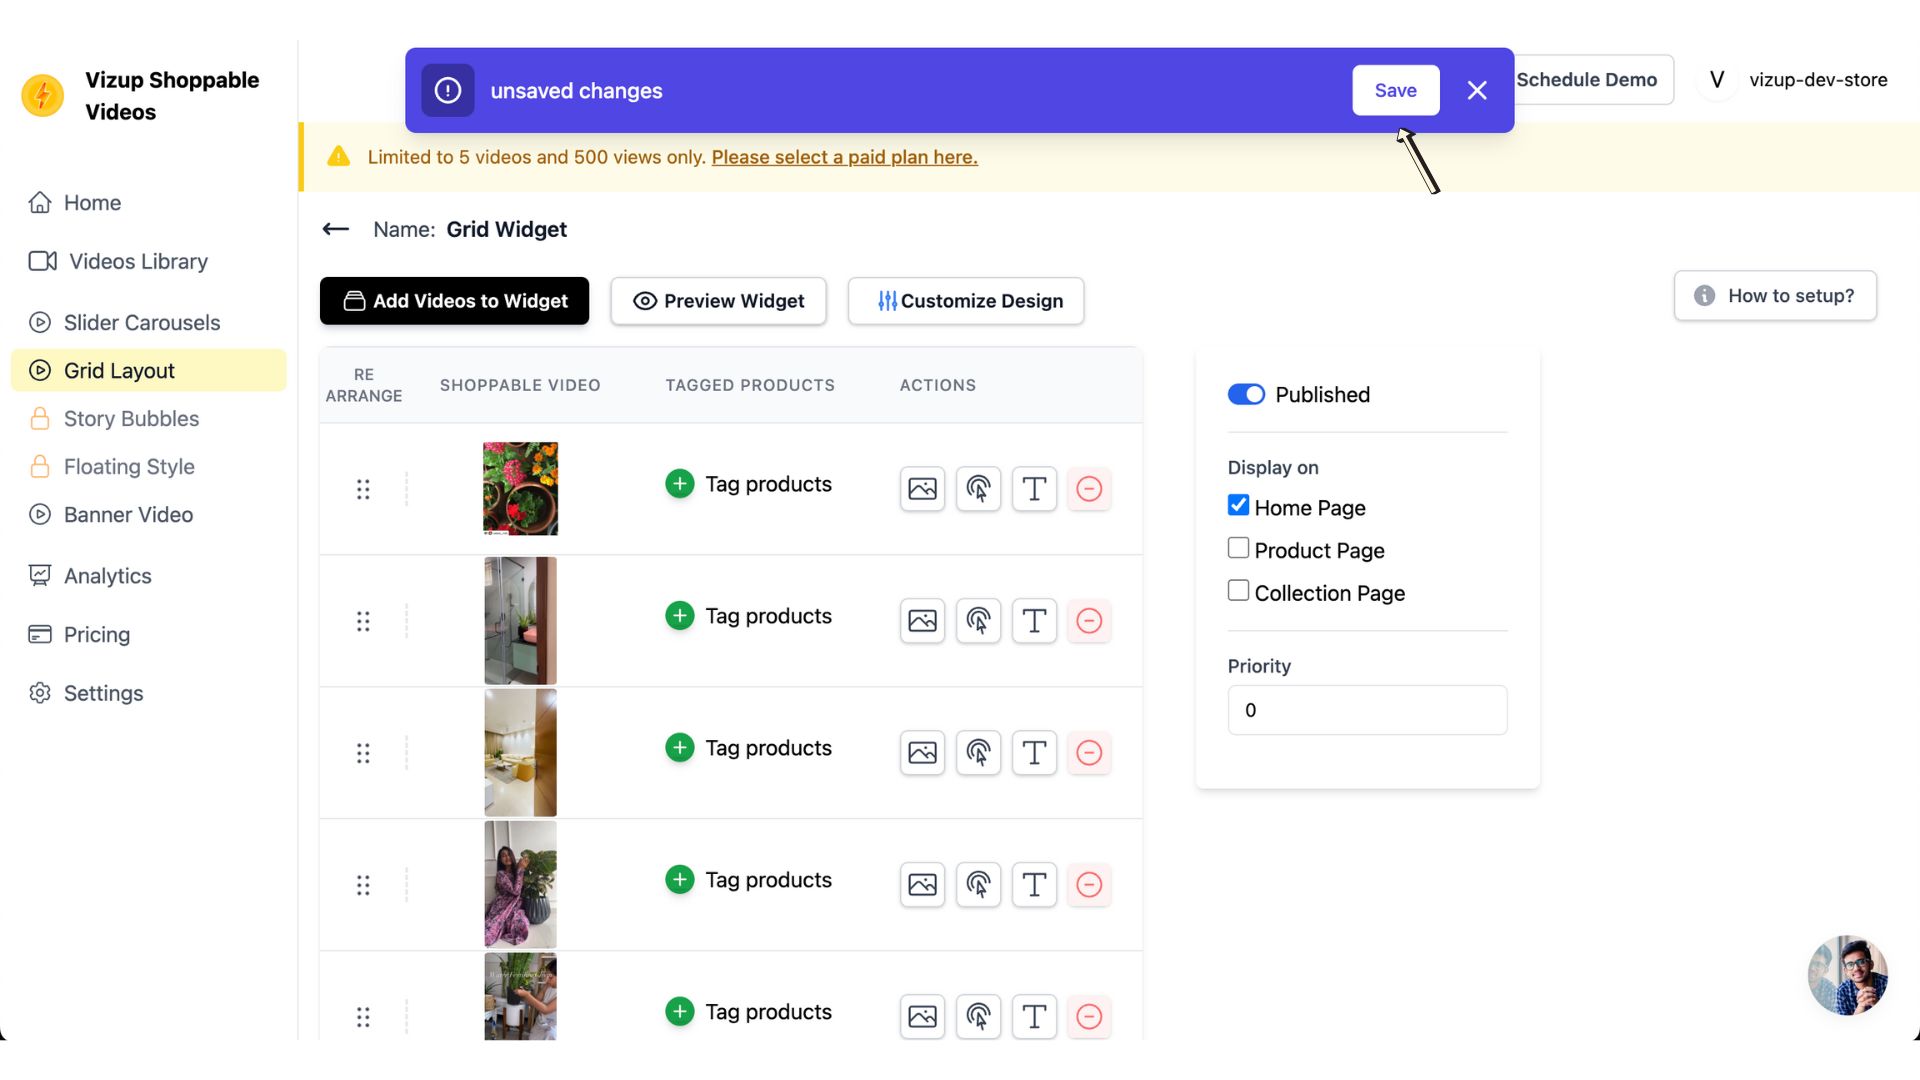Click the Priority number input field
The height and width of the screenshot is (1080, 1920).
click(x=1367, y=710)
